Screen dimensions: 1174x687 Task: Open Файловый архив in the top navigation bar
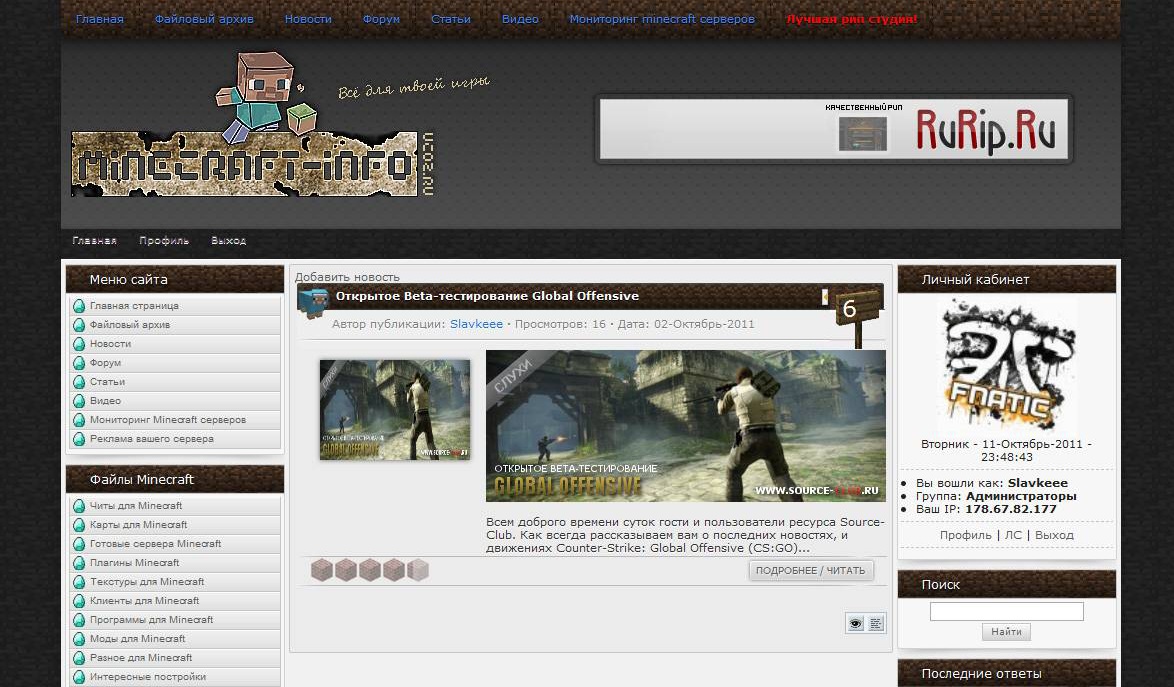tap(204, 19)
